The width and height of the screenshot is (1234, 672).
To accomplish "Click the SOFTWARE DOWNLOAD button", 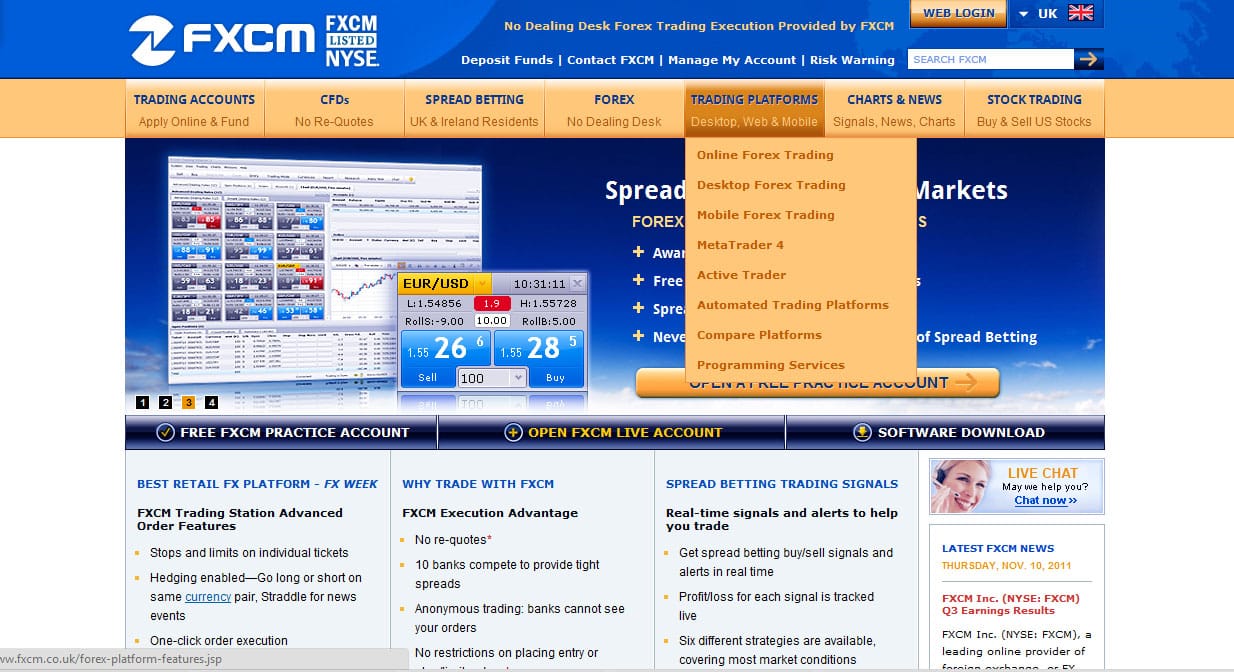I will coord(945,433).
